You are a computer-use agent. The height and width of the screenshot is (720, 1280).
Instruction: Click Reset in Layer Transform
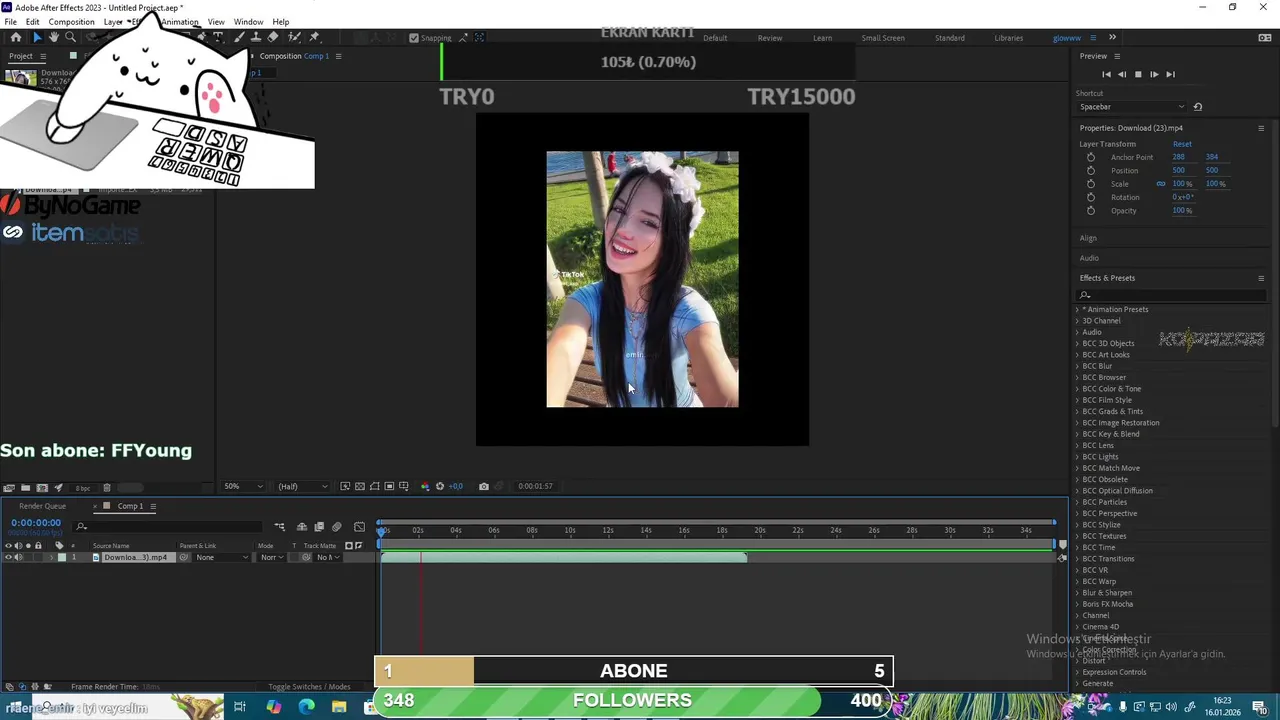point(1182,144)
